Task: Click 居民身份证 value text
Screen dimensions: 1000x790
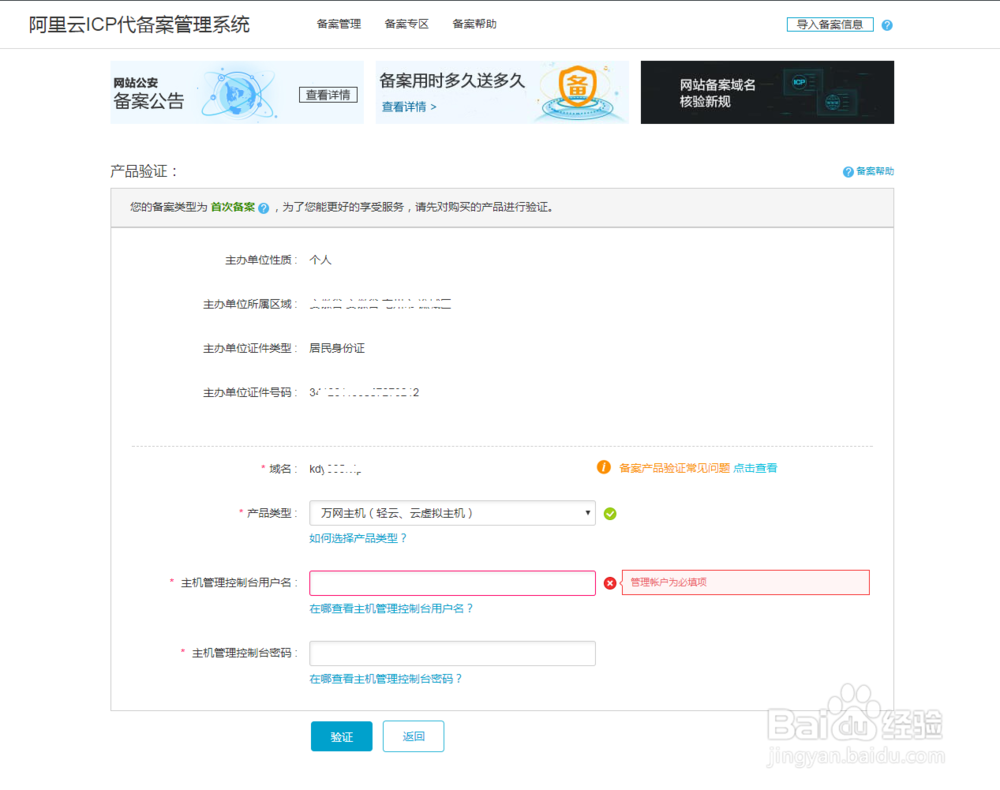Action: (337, 348)
